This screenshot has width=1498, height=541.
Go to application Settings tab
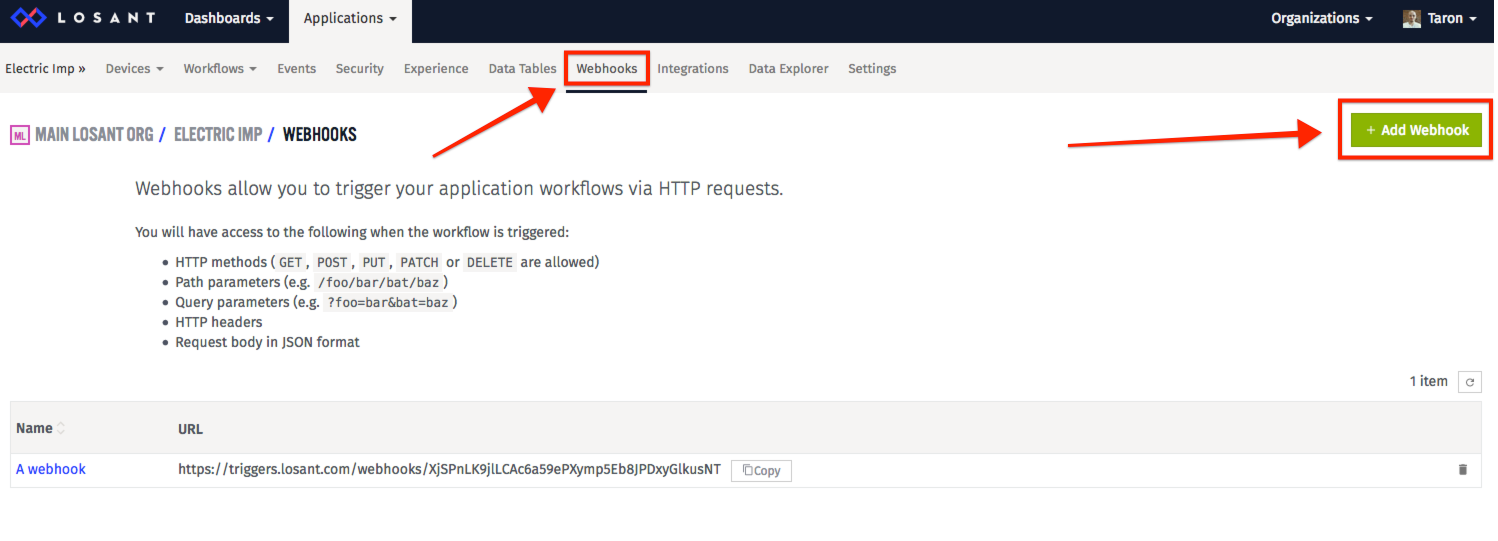pyautogui.click(x=872, y=69)
